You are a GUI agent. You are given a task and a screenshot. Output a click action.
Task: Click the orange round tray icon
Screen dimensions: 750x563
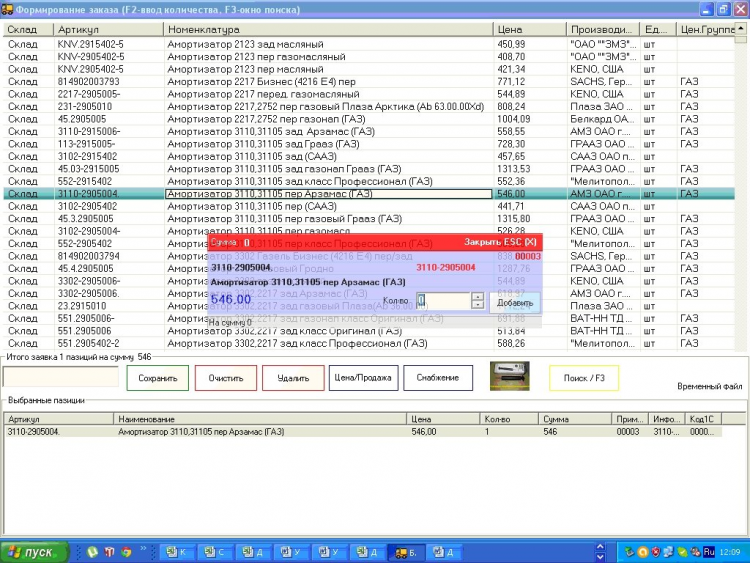click(643, 552)
